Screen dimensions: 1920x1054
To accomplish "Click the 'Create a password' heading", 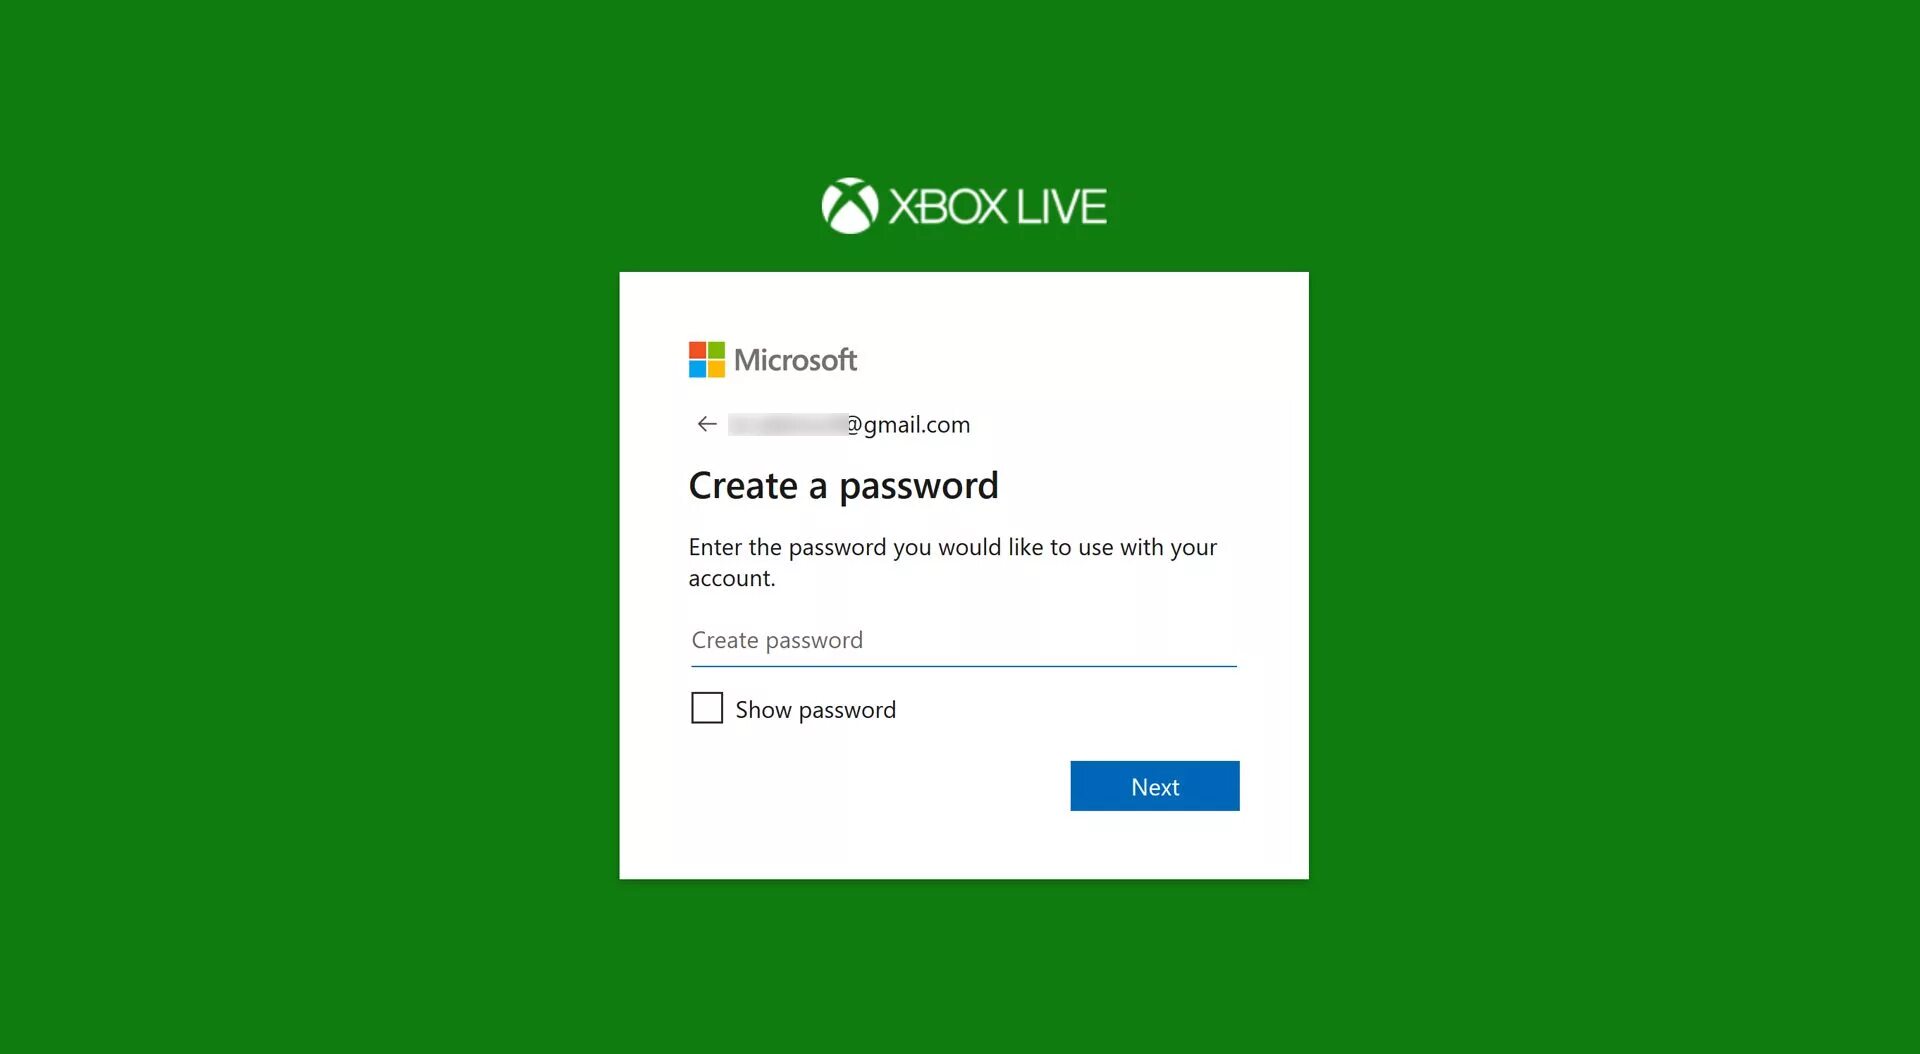I will click(844, 486).
